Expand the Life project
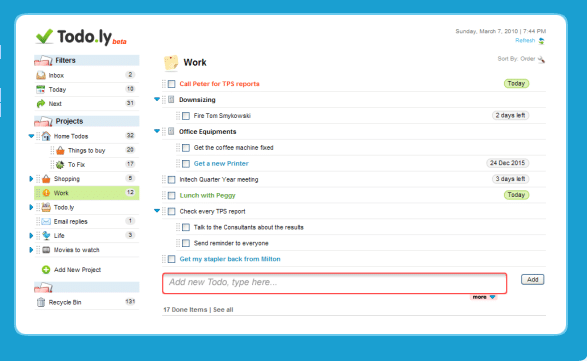The height and width of the screenshot is (361, 587). (x=31, y=236)
